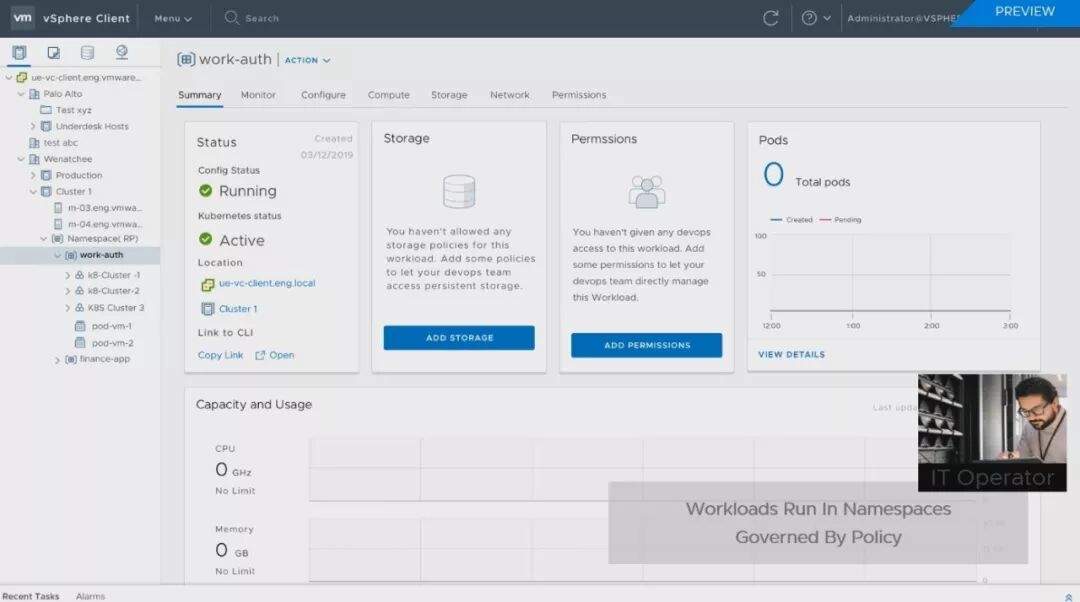Expand the Underdesk Hosts node
Viewport: 1080px width, 602px height.
[32, 126]
